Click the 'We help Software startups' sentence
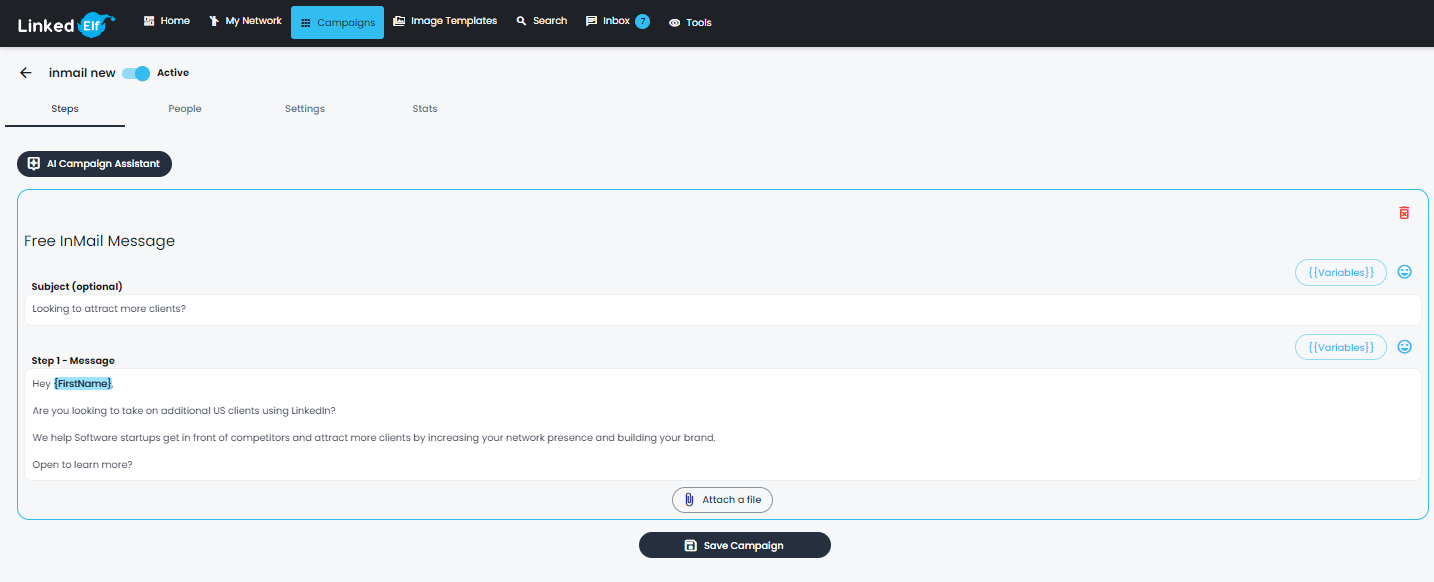The height and width of the screenshot is (582, 1434). pyautogui.click(x=374, y=438)
